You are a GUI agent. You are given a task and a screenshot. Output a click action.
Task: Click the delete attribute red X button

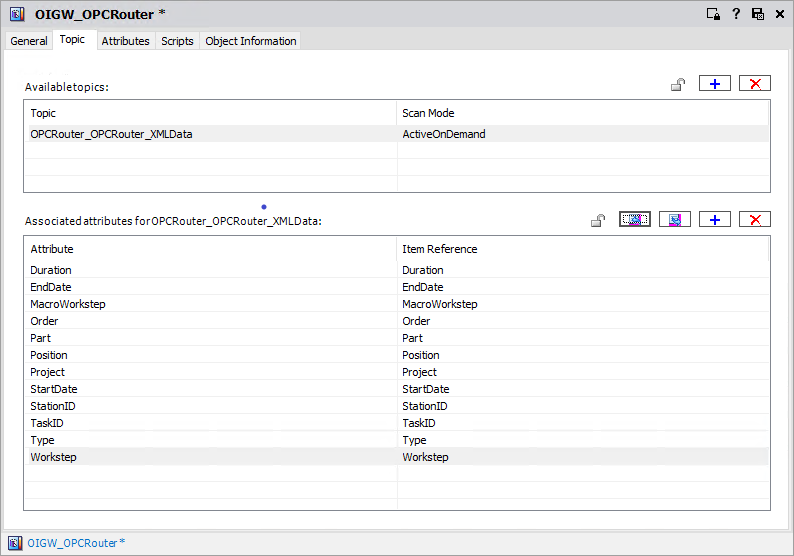[755, 220]
